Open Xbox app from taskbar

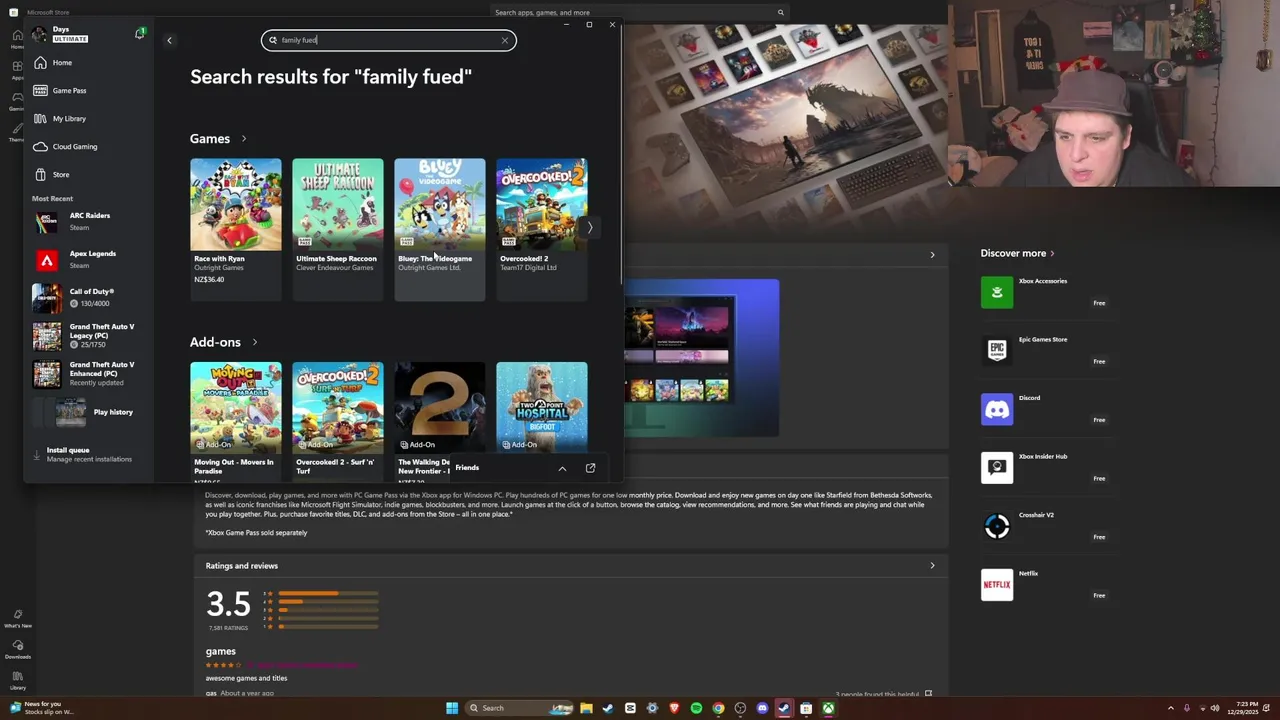coord(828,708)
